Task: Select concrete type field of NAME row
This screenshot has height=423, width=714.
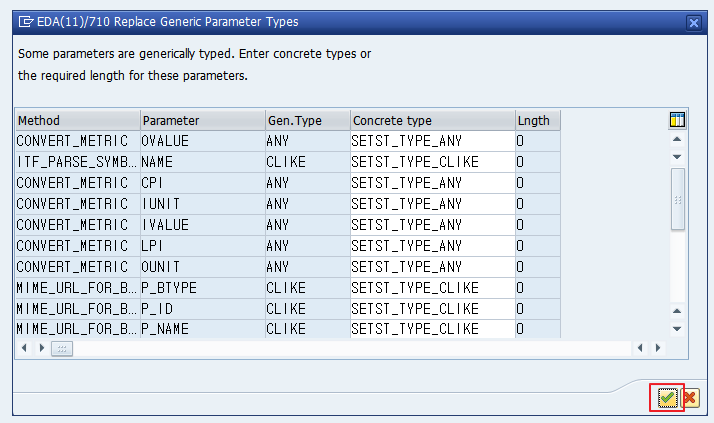Action: (x=433, y=162)
